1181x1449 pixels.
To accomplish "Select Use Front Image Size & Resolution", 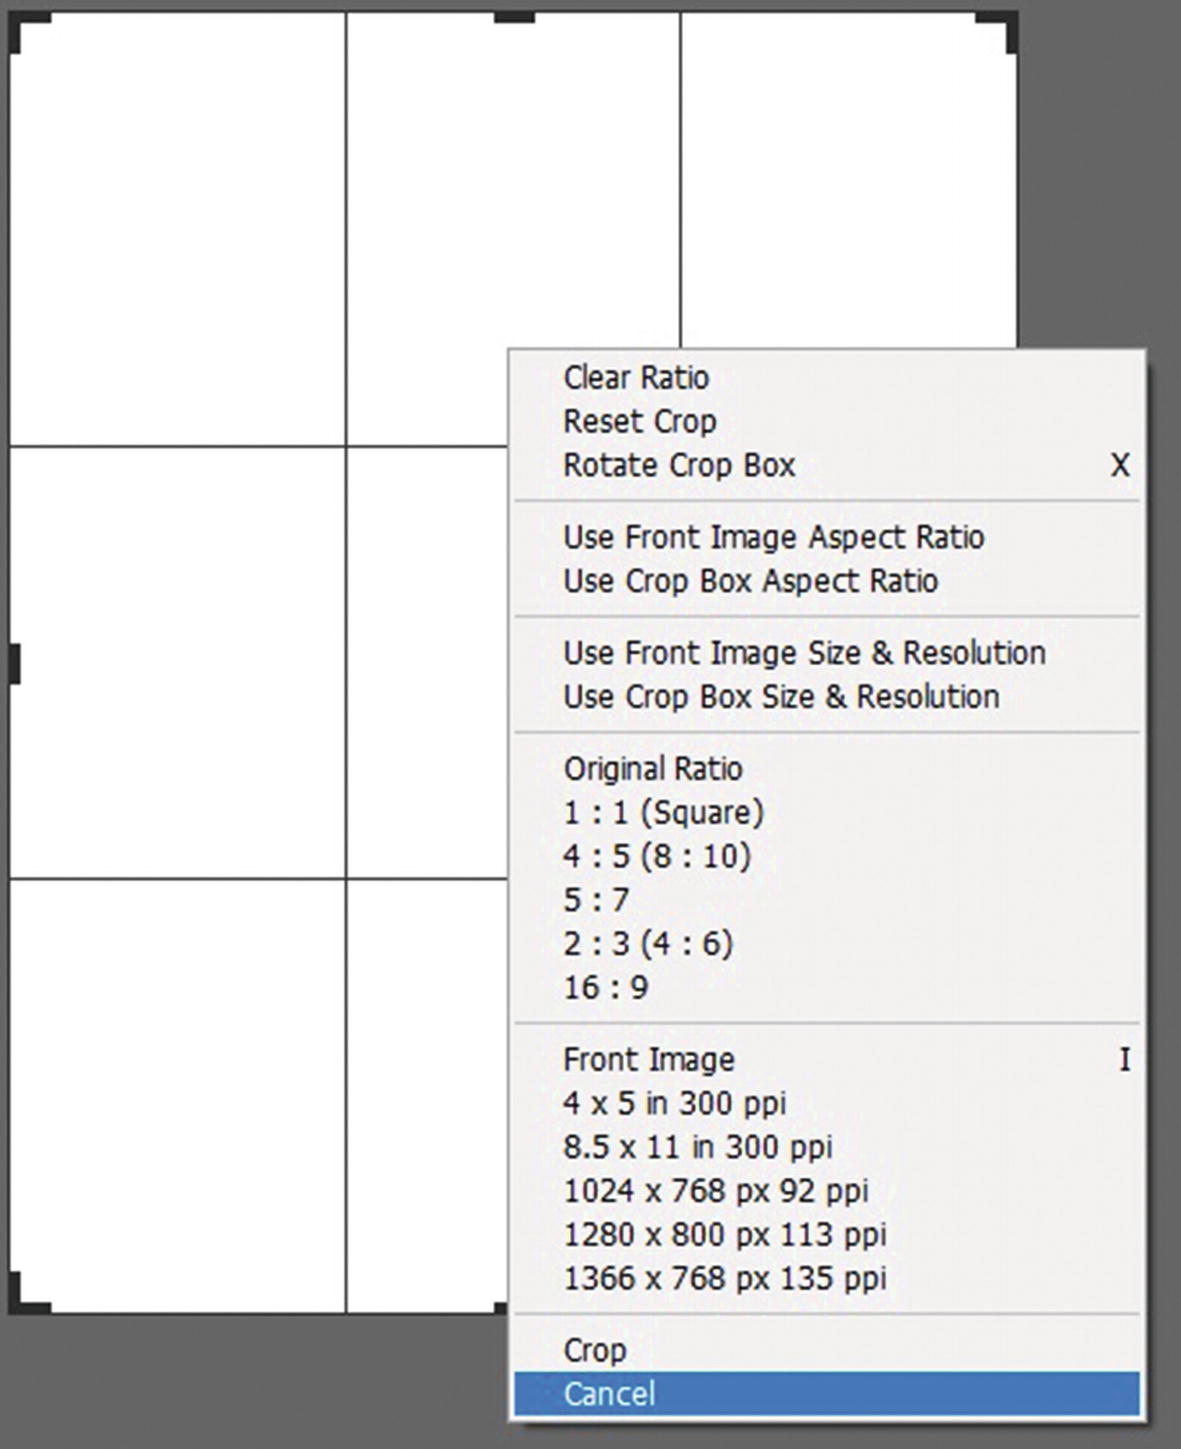I will click(805, 653).
